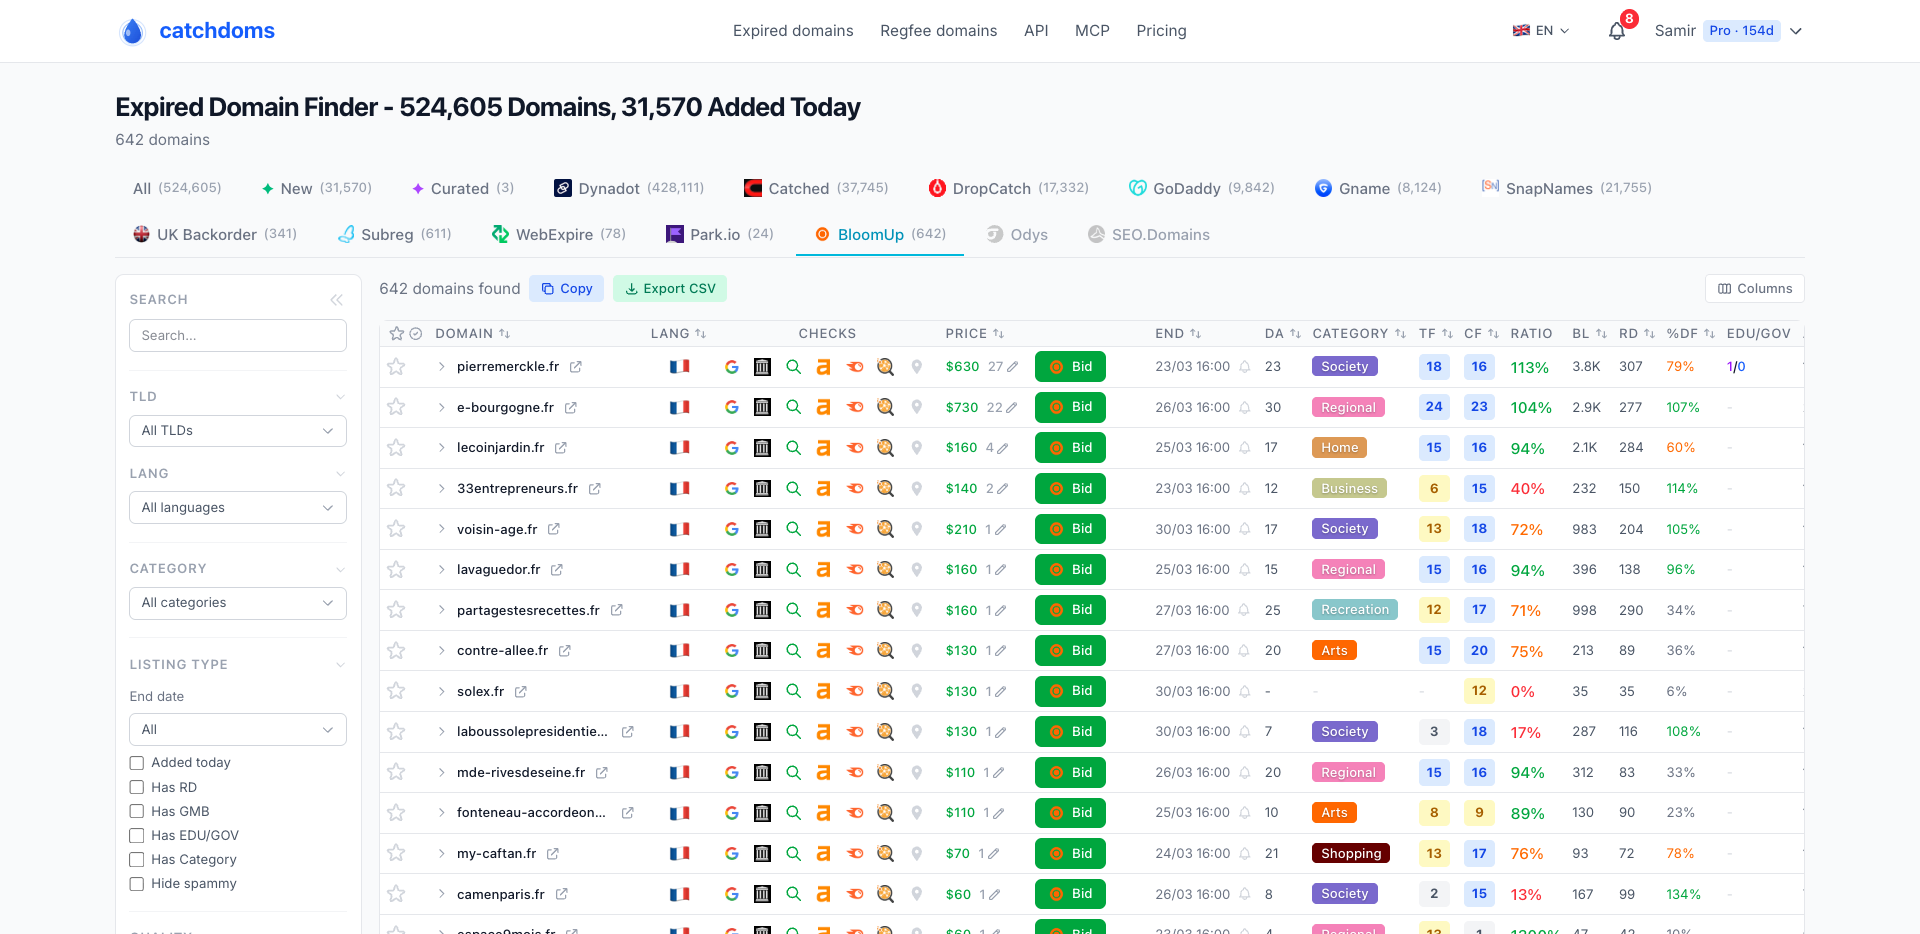
Task: Click the pencil icon next to $630
Action: (1012, 367)
